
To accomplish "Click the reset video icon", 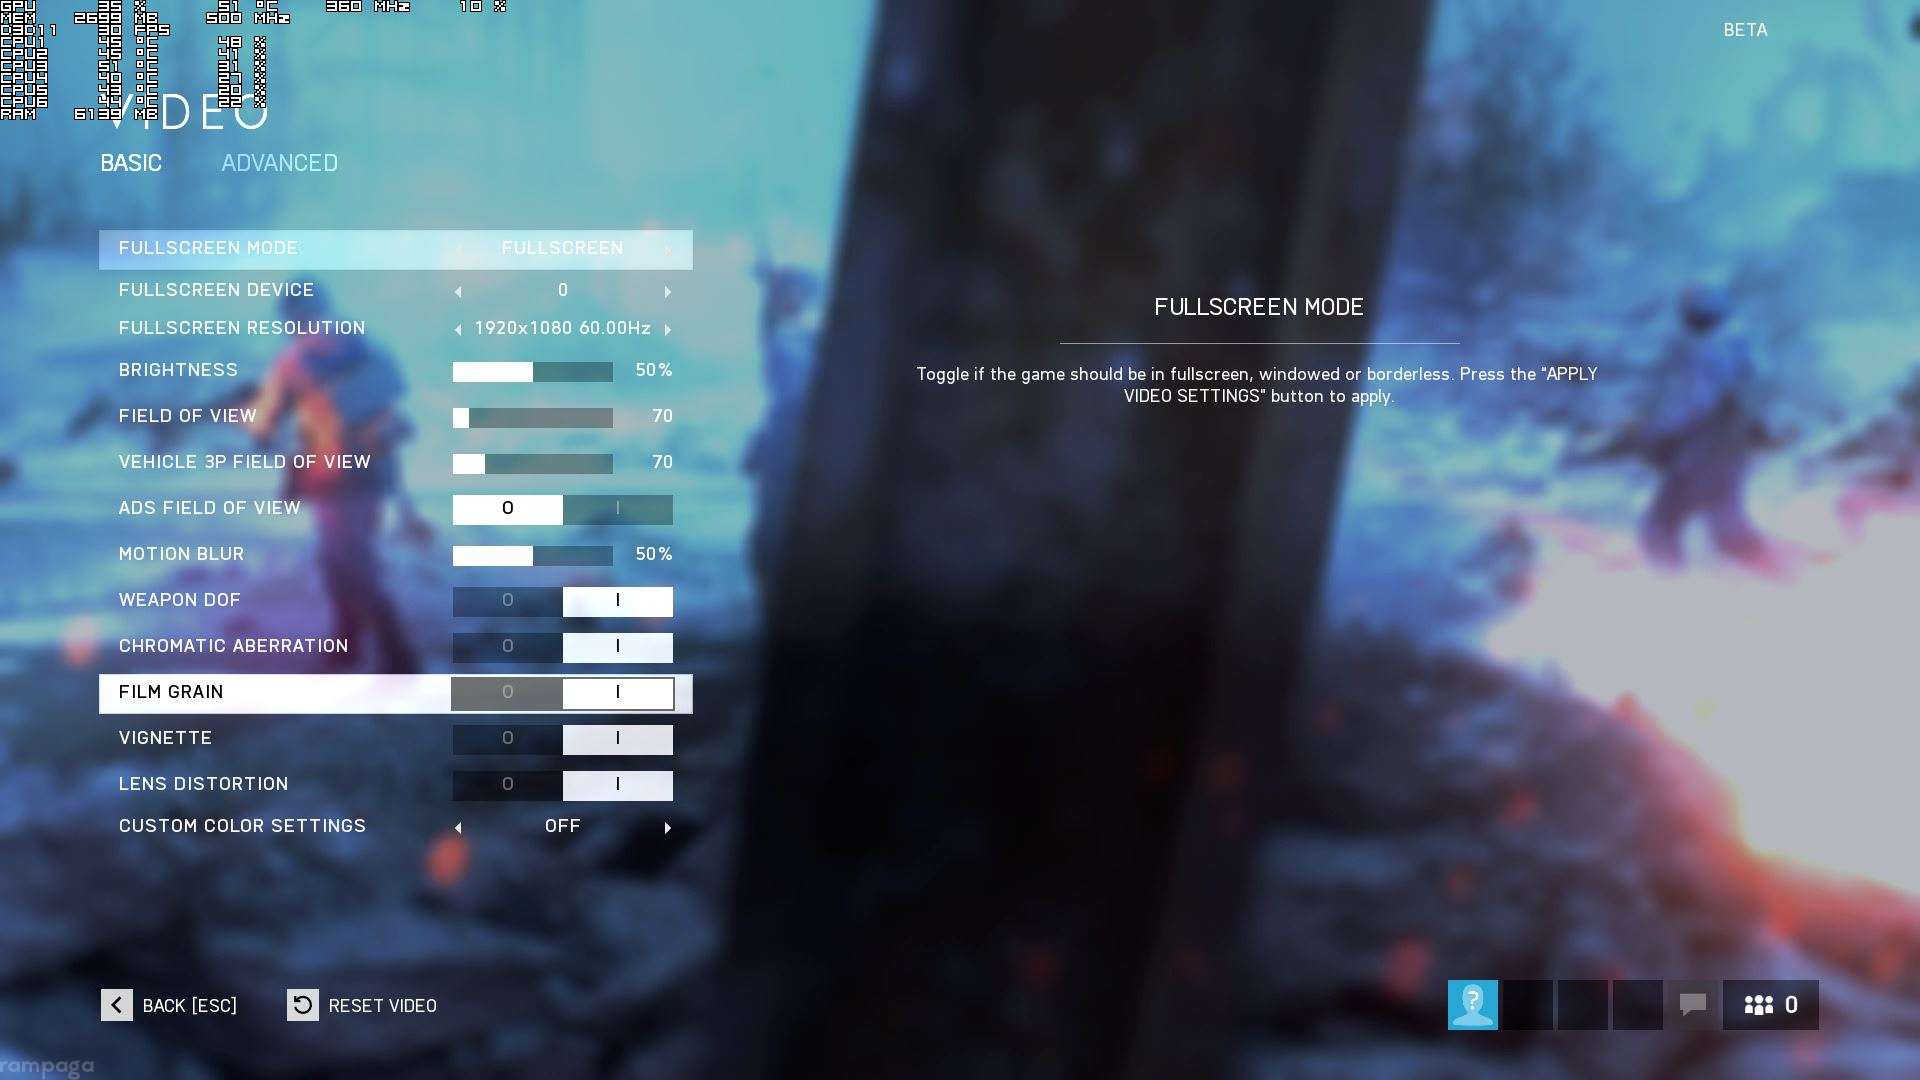I will click(x=302, y=1005).
